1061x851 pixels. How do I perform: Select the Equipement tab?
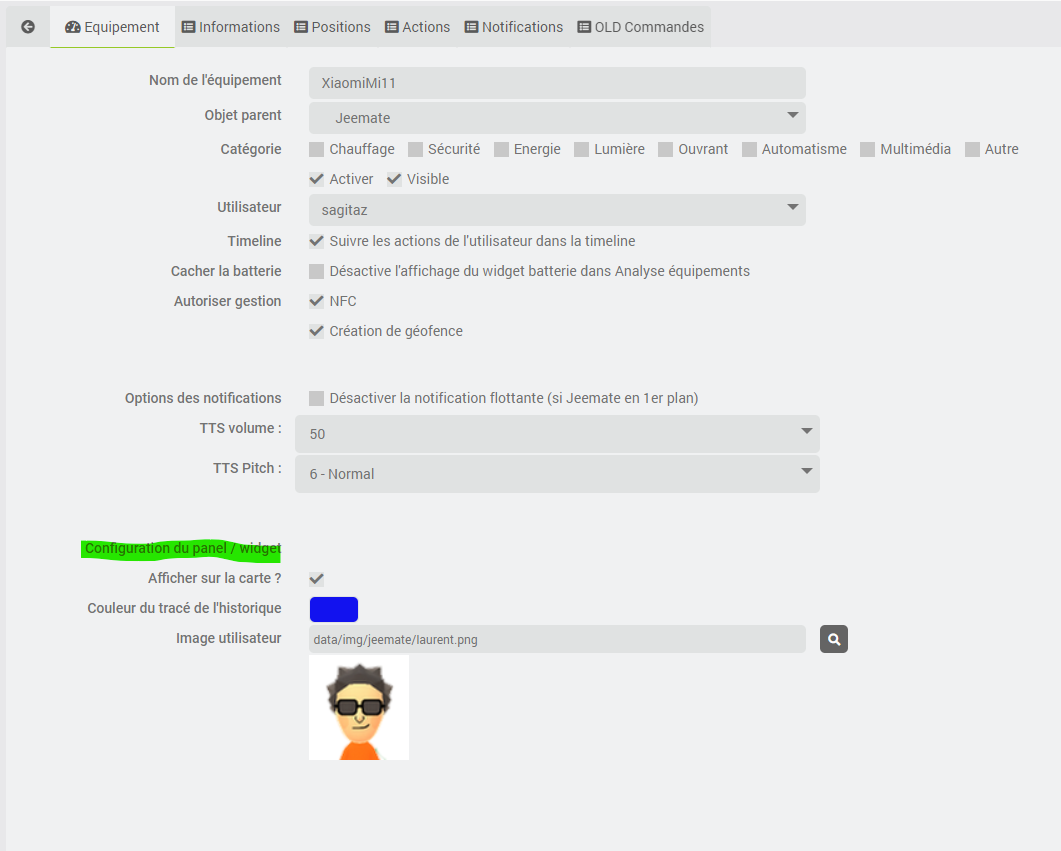(112, 28)
